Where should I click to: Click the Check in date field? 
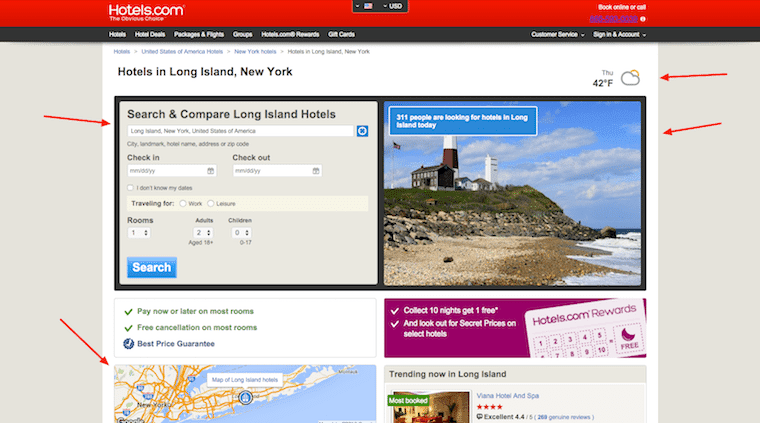tap(172, 171)
